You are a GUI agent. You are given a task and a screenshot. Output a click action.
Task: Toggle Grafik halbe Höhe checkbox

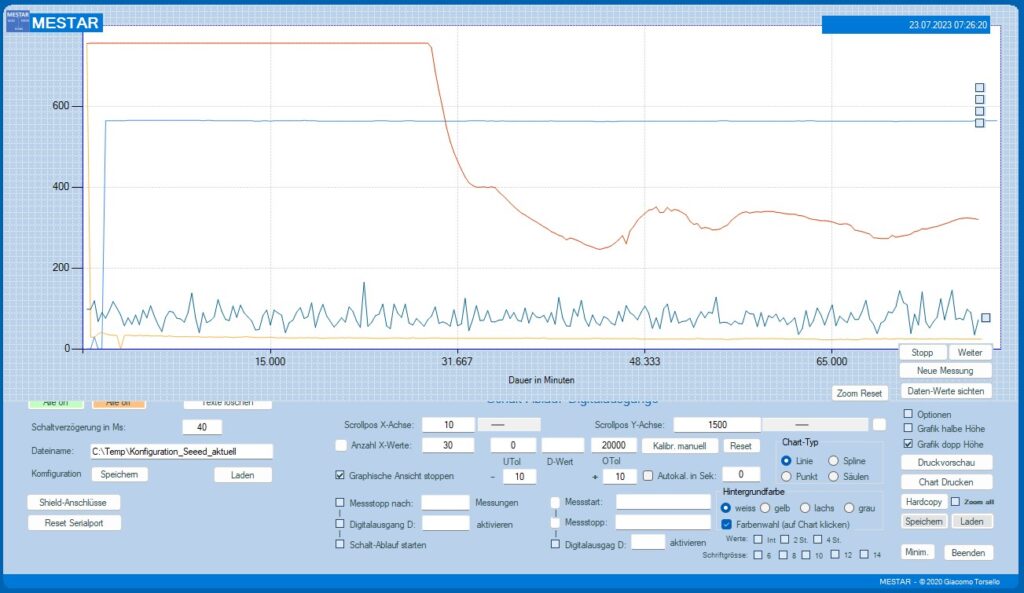[x=908, y=428]
